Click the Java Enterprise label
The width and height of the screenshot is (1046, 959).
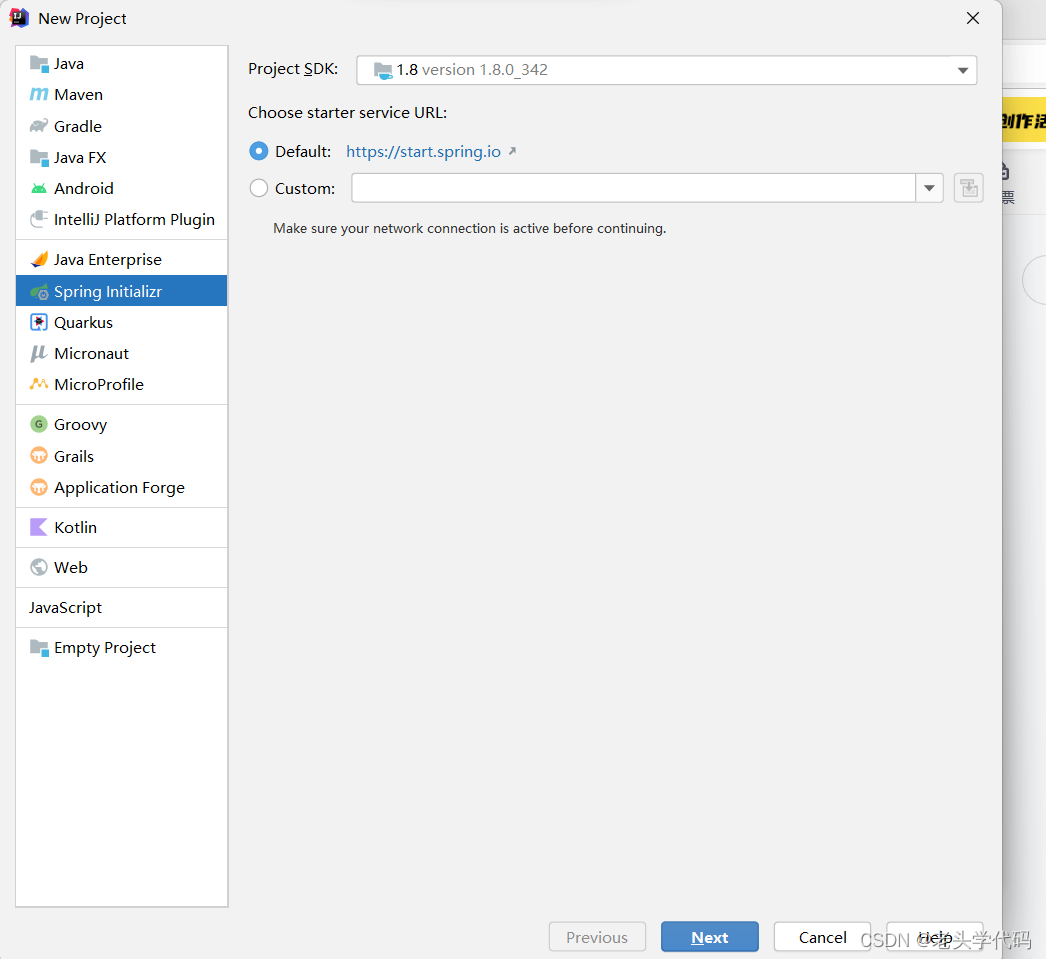pos(108,259)
